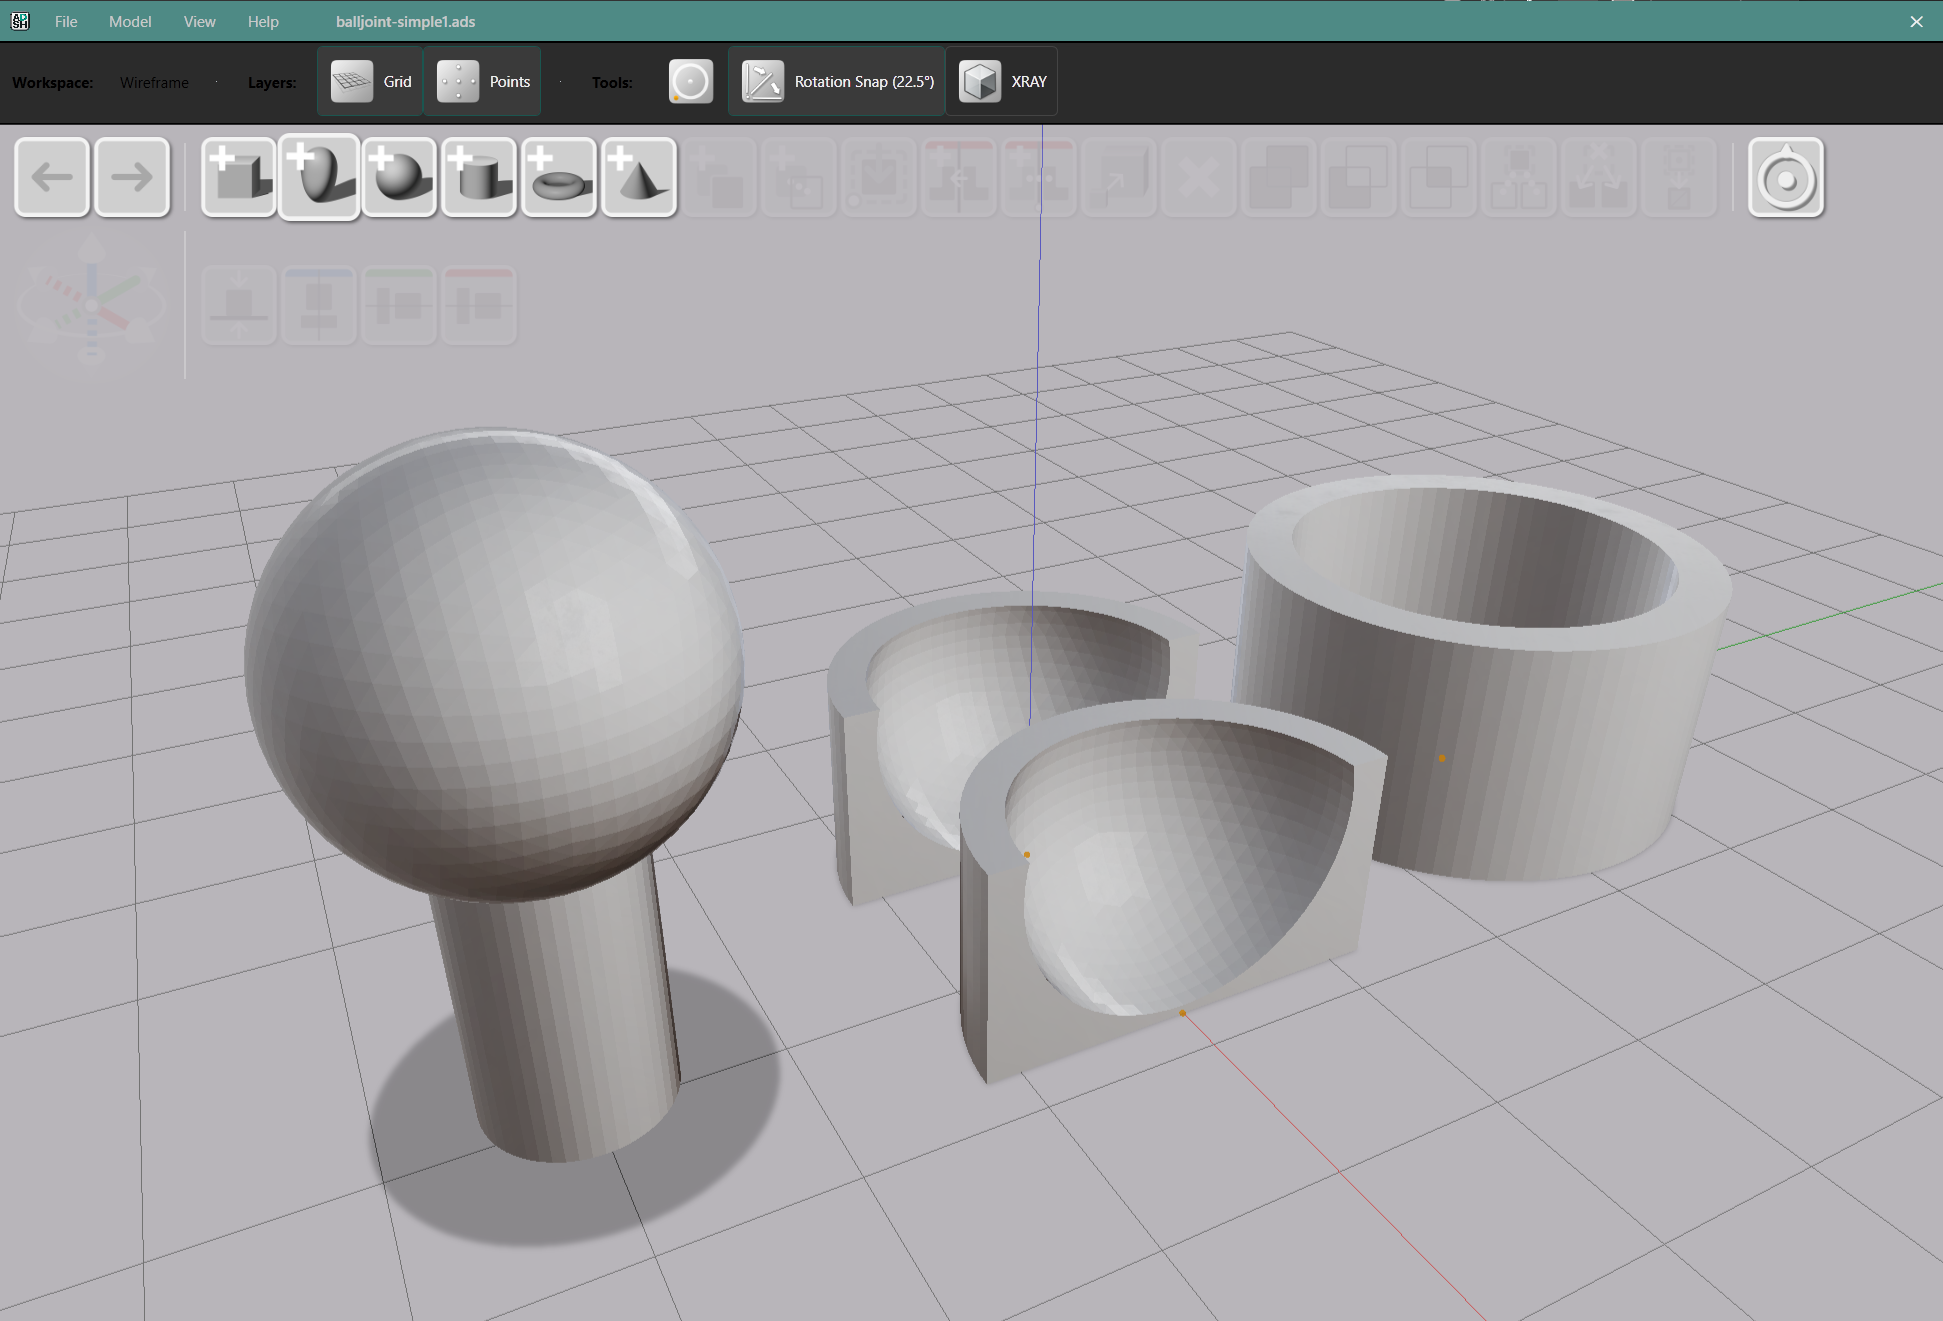Add a torus primitive
The height and width of the screenshot is (1321, 1943).
click(559, 177)
